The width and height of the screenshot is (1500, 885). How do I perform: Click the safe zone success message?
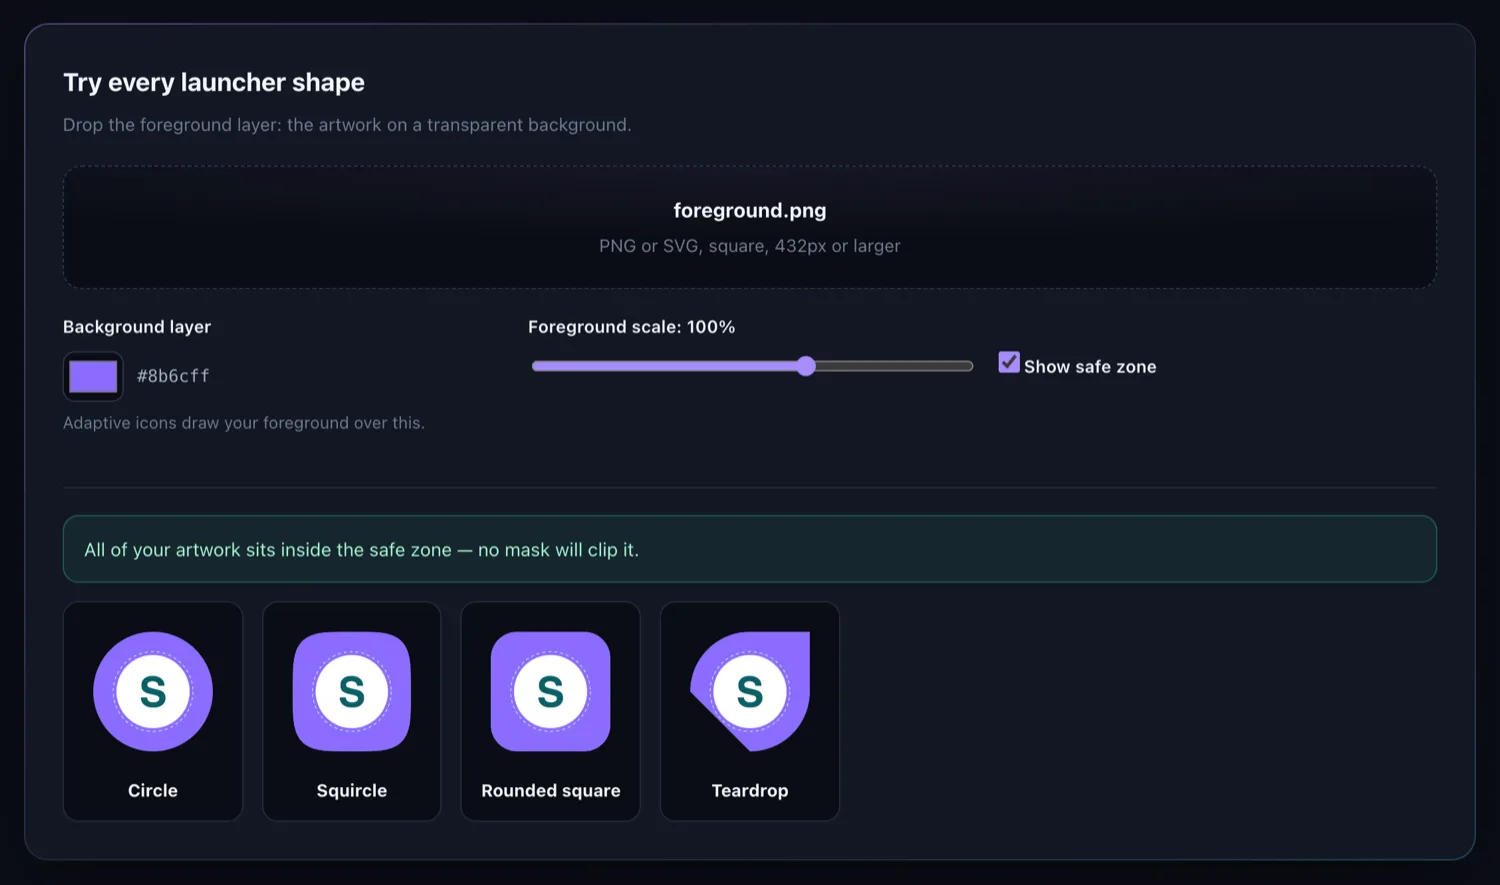(x=750, y=549)
